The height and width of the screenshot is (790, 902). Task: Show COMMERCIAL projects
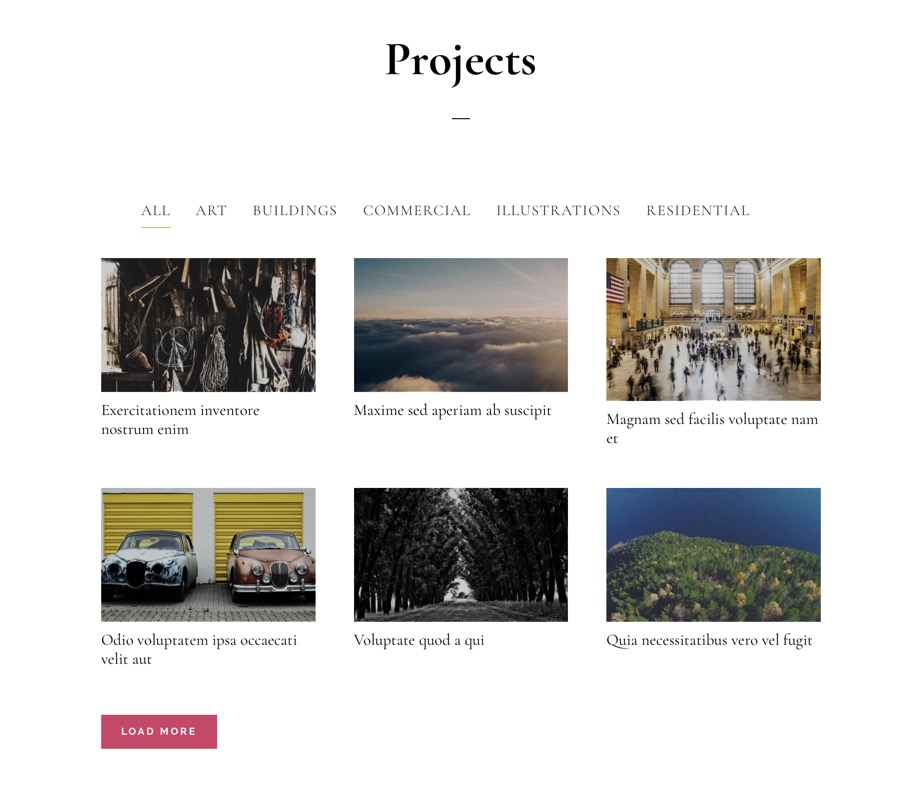point(416,211)
